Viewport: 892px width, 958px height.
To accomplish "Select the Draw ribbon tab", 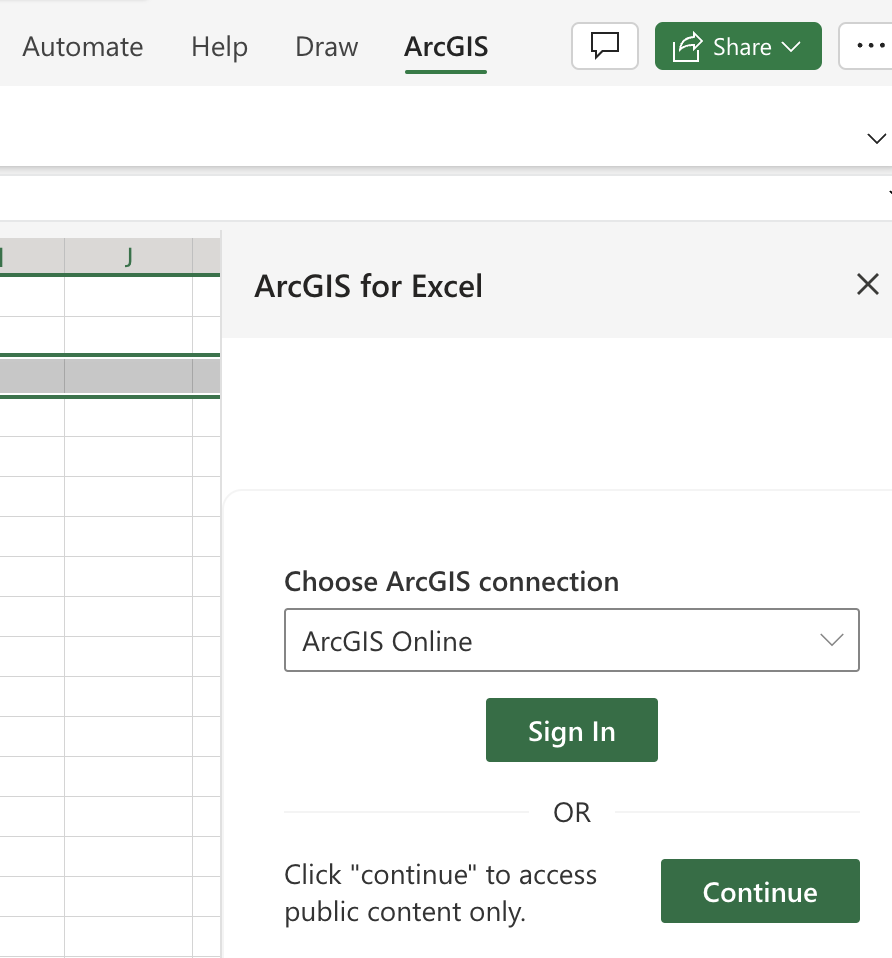I will click(x=327, y=47).
